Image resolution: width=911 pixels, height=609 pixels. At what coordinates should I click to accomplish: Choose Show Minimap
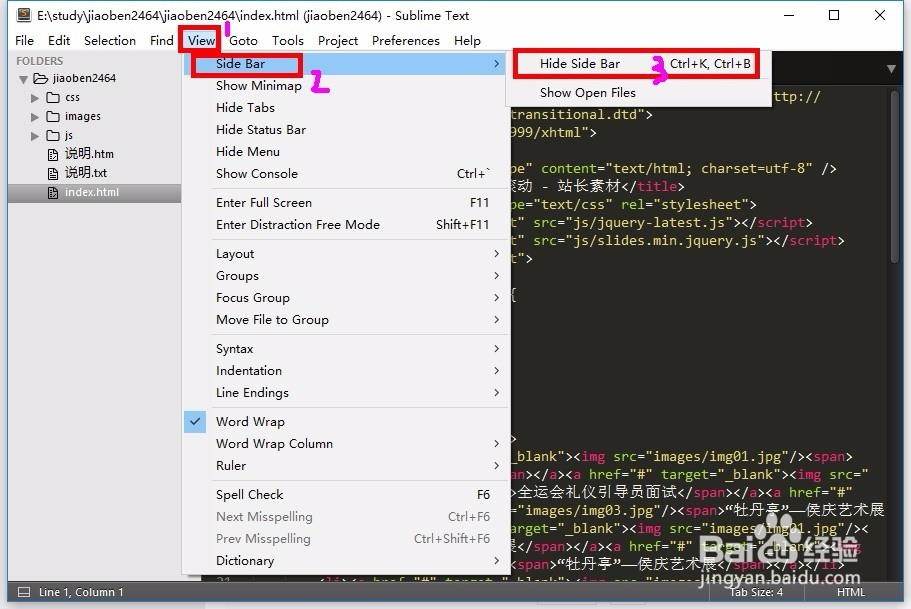[347, 86]
